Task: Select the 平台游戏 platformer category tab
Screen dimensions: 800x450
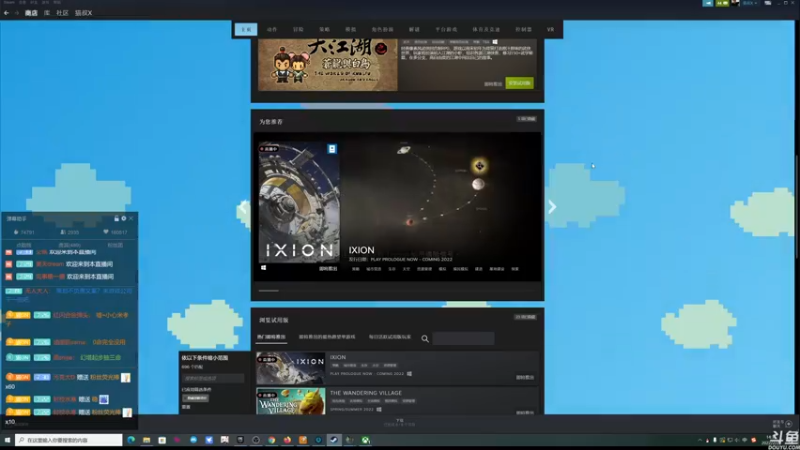Action: tap(446, 30)
